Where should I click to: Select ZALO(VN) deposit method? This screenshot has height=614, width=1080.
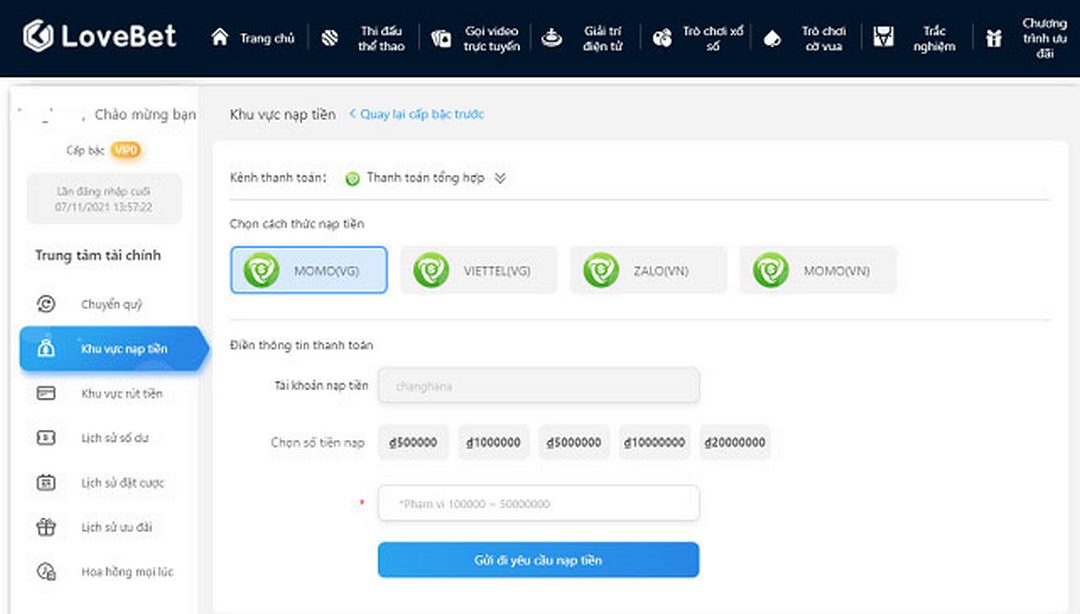tap(648, 270)
